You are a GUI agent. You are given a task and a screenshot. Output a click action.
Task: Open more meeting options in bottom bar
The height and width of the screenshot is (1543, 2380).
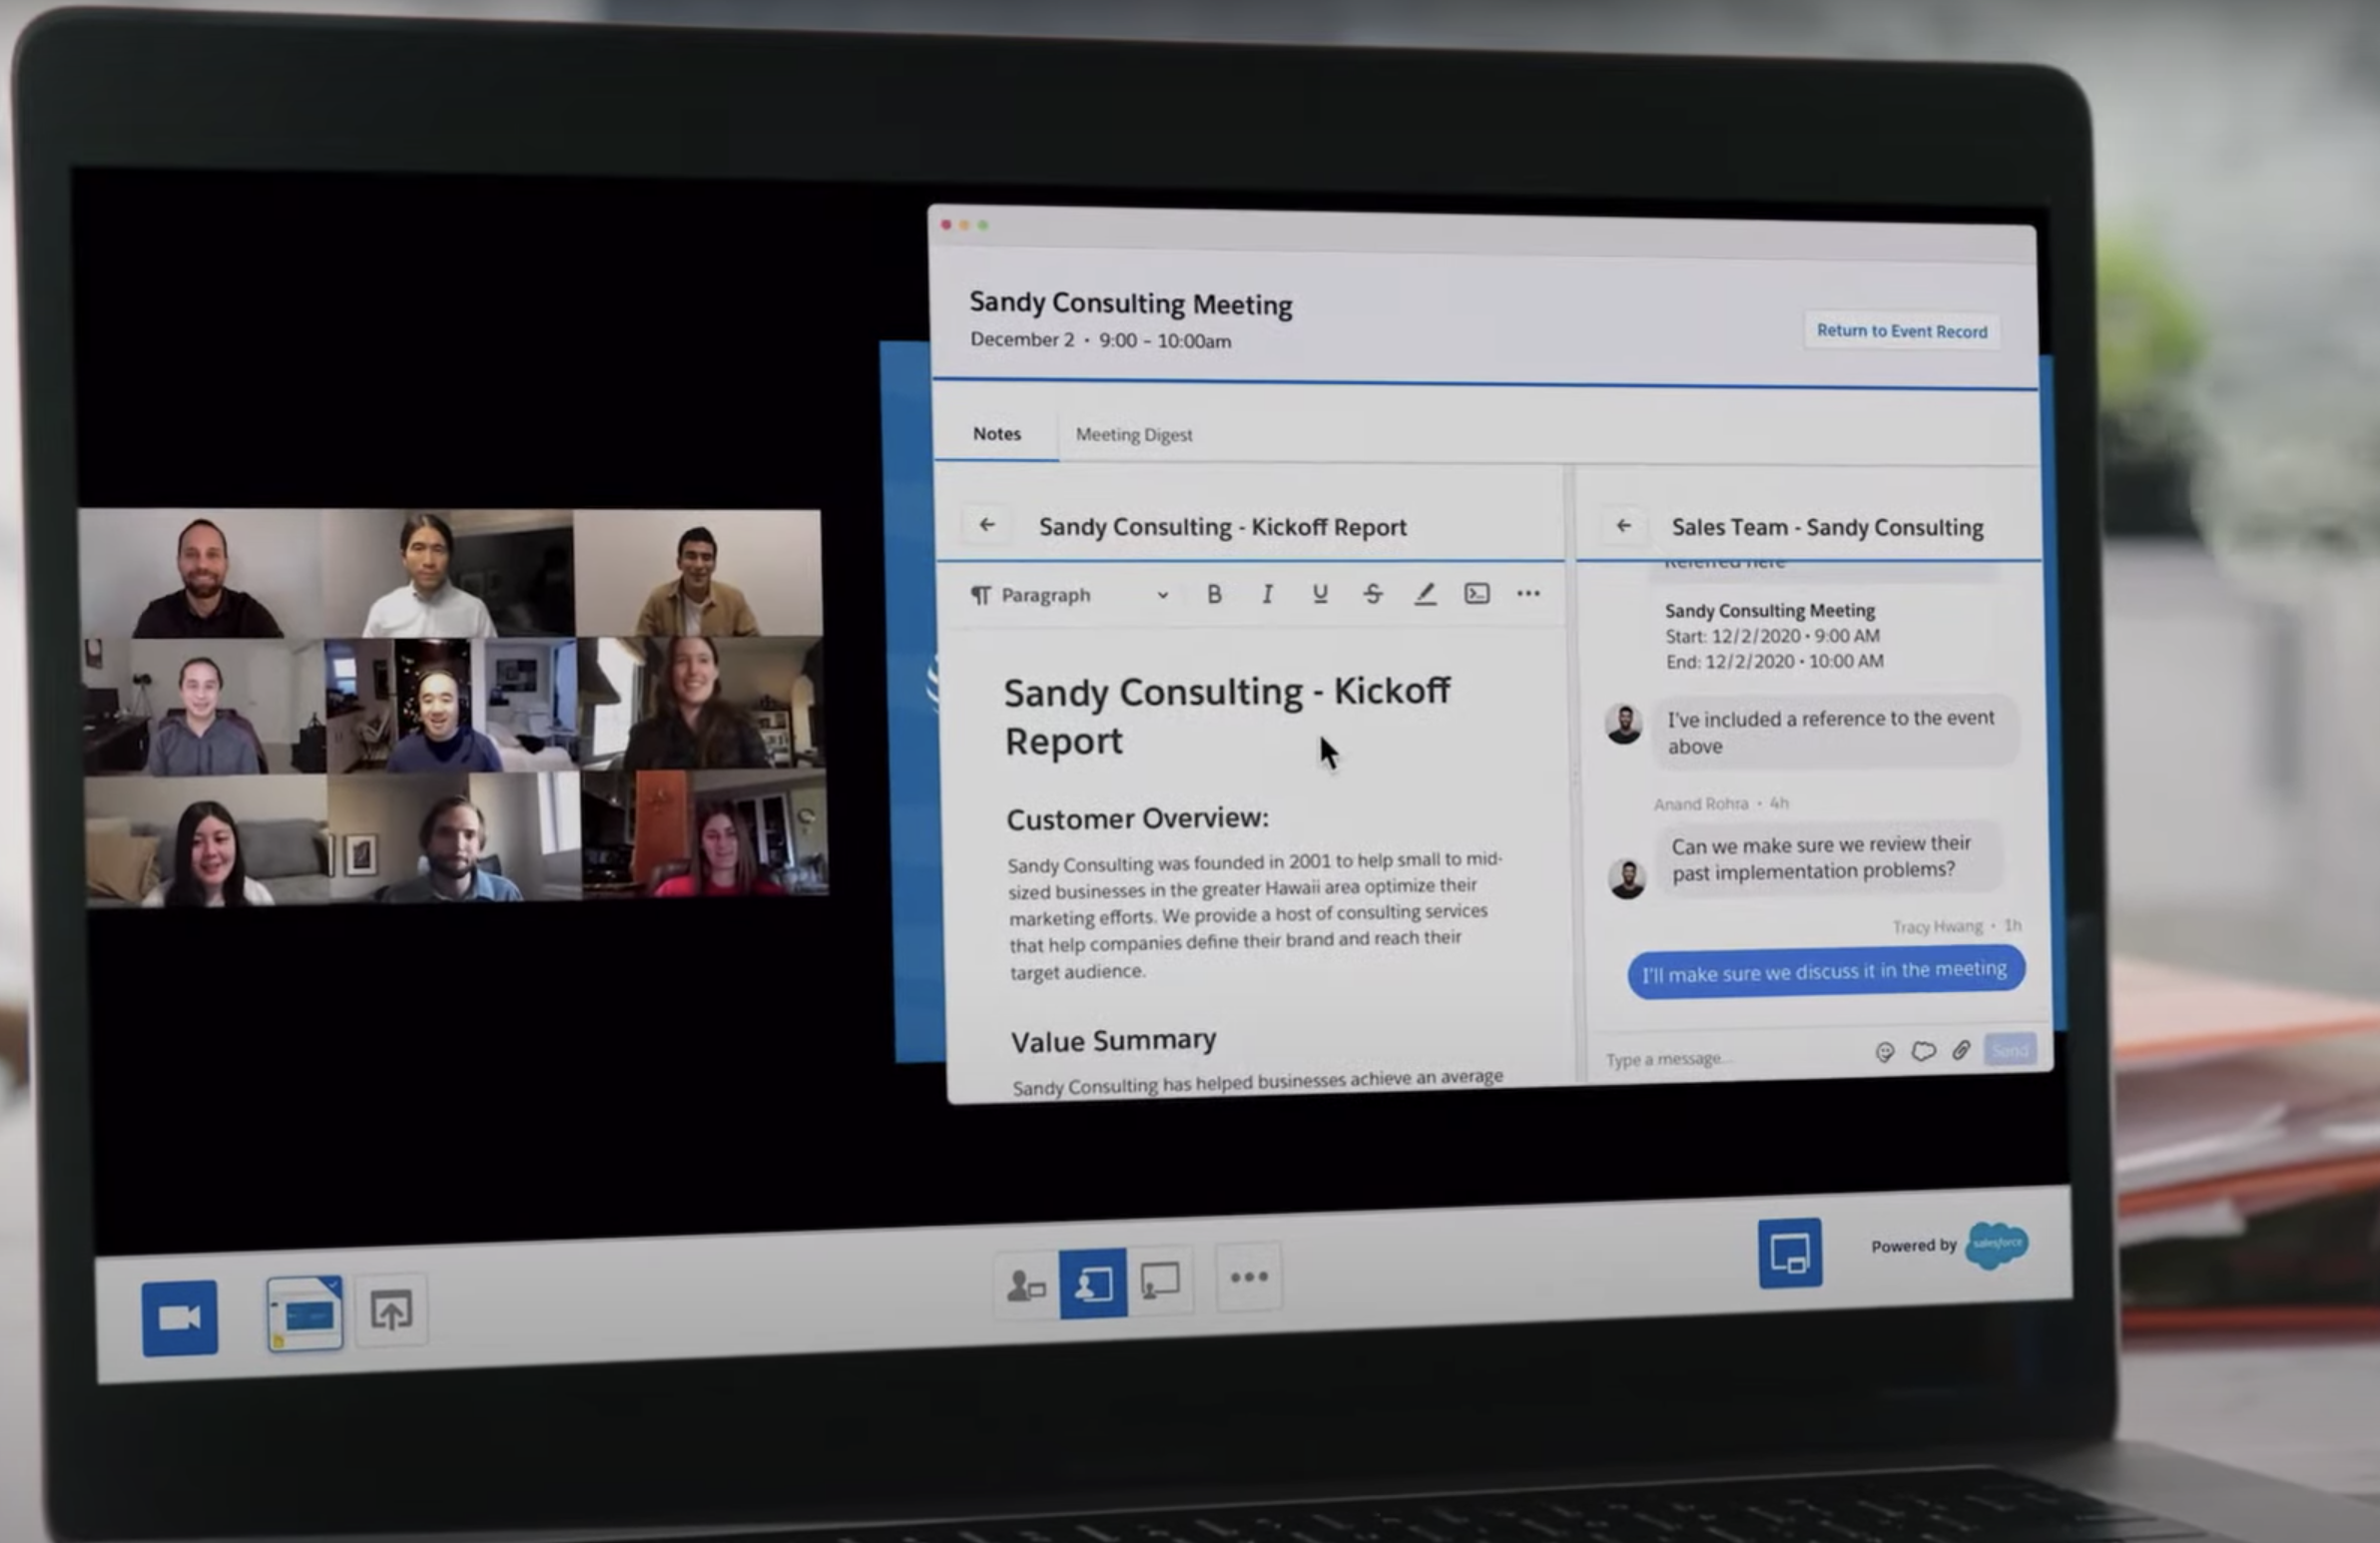click(x=1249, y=1277)
